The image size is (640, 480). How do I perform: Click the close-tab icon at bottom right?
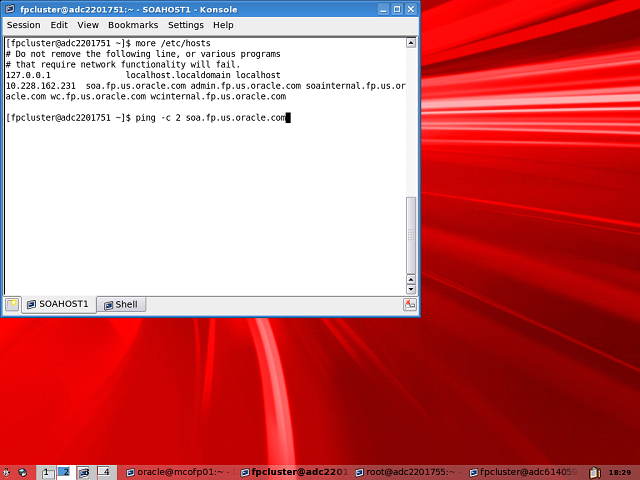coord(410,304)
